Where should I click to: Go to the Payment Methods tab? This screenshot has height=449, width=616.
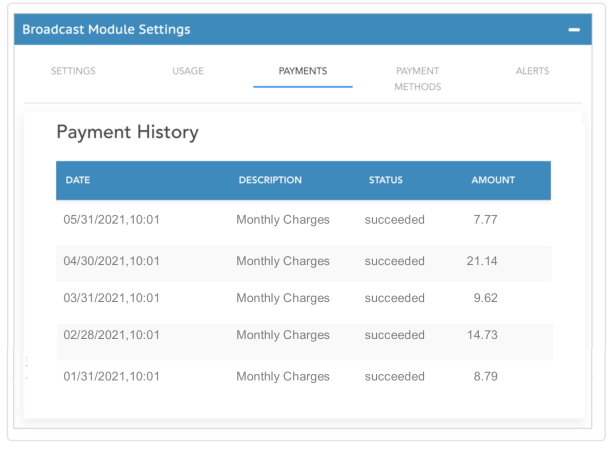coord(417,79)
